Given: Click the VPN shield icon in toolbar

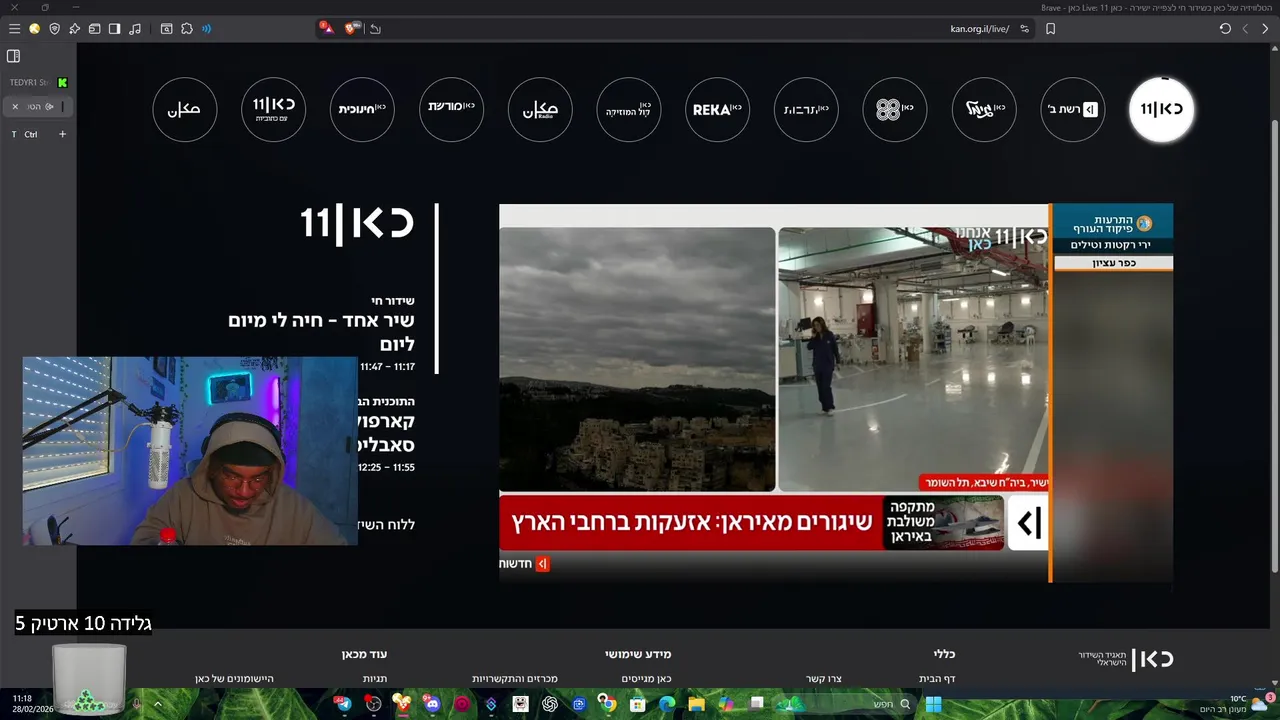Looking at the screenshot, I should click(x=54, y=29).
